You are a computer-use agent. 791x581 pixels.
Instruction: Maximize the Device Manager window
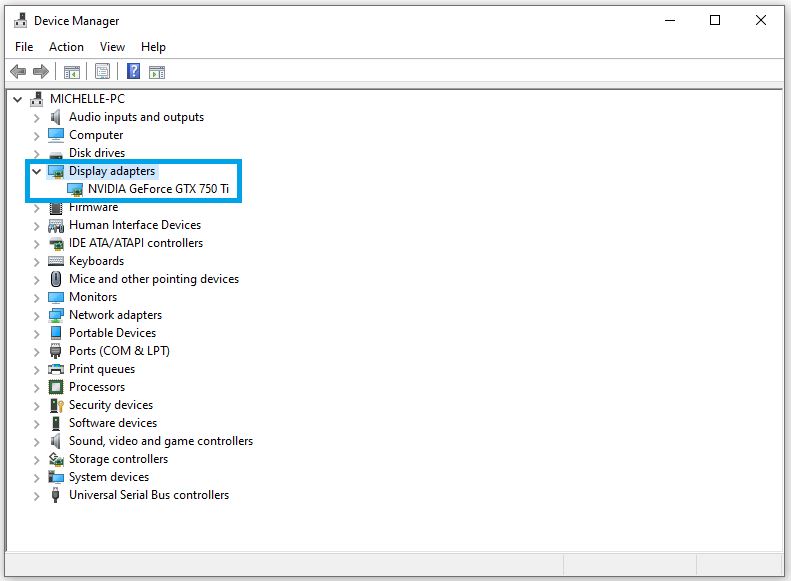(x=715, y=20)
